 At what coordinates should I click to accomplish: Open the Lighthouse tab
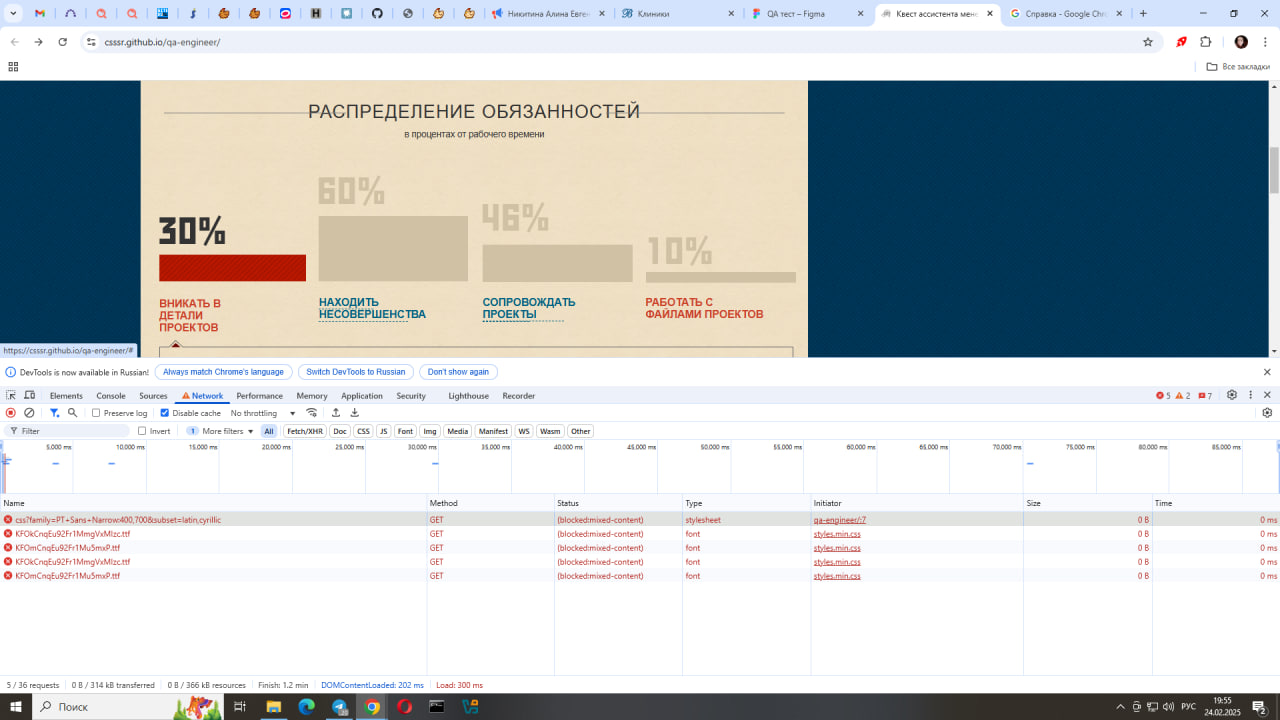click(468, 396)
